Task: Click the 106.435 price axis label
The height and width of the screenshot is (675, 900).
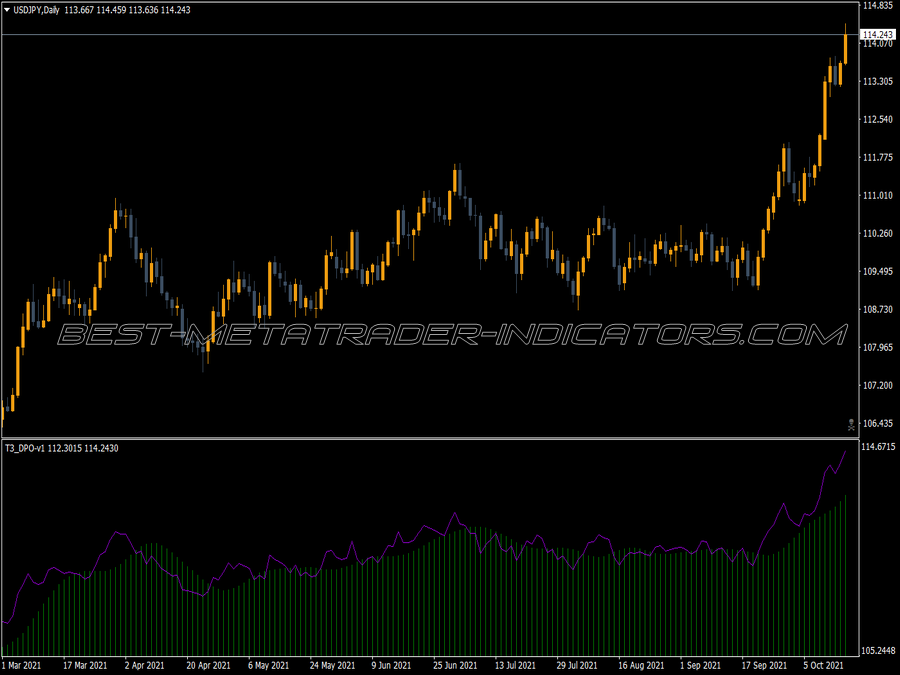Action: pyautogui.click(x=878, y=424)
